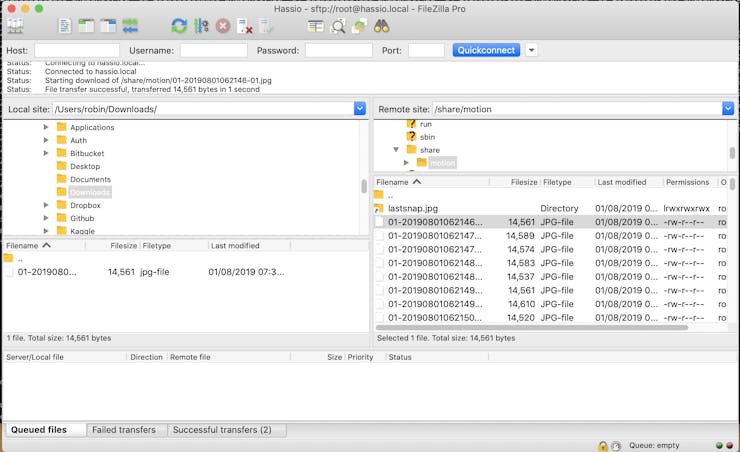Image resolution: width=740 pixels, height=452 pixels.
Task: Expand the Auth folder
Action: pyautogui.click(x=46, y=140)
